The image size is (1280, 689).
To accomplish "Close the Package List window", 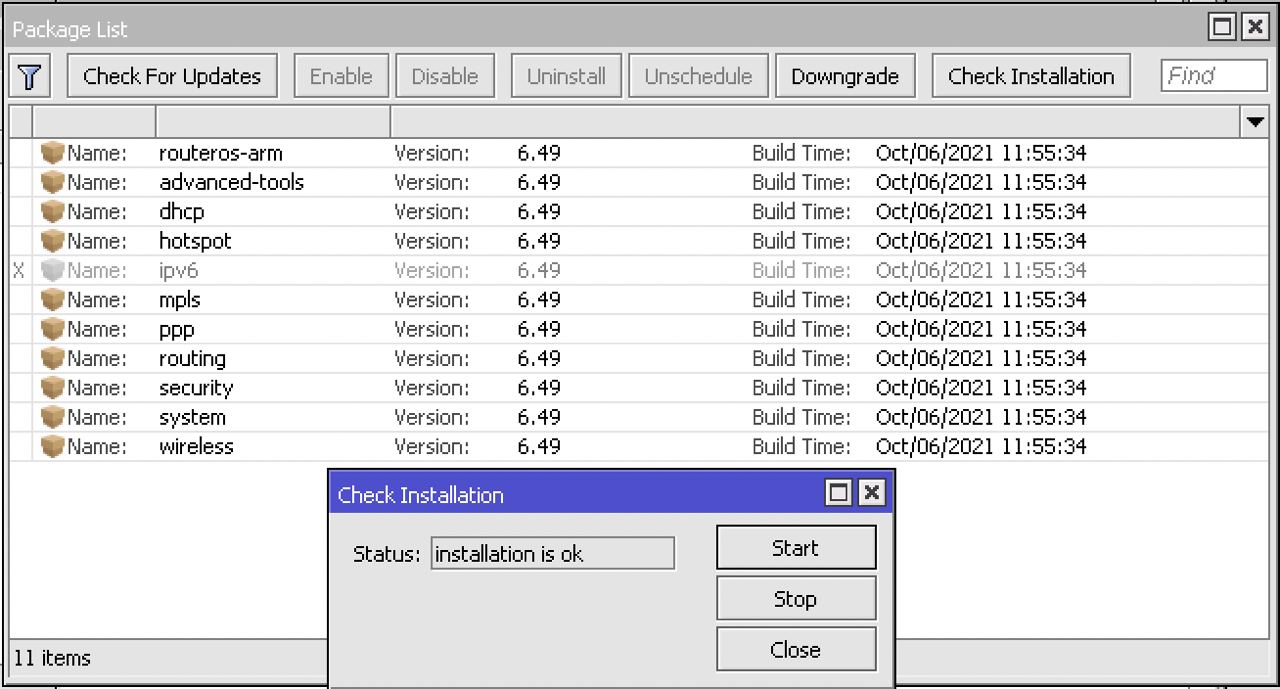I will [x=1255, y=28].
